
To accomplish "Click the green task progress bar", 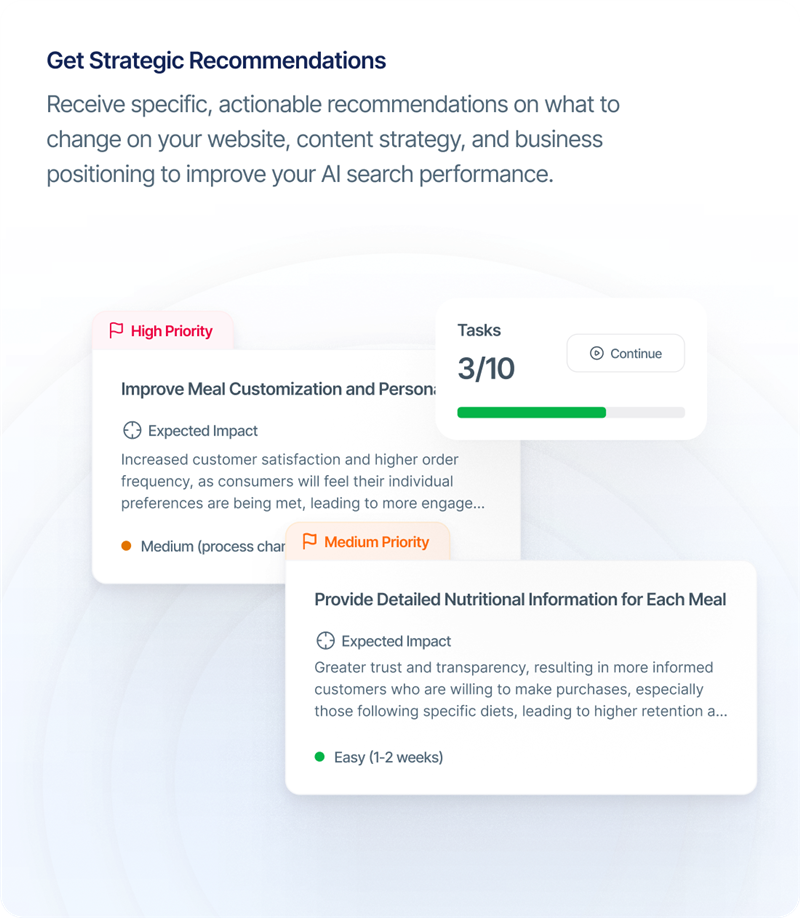I will coord(530,412).
